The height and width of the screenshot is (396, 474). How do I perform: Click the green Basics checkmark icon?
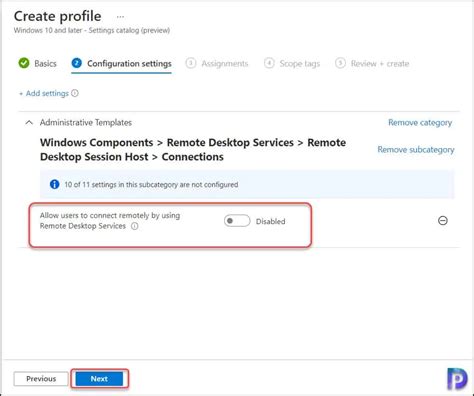pyautogui.click(x=24, y=63)
